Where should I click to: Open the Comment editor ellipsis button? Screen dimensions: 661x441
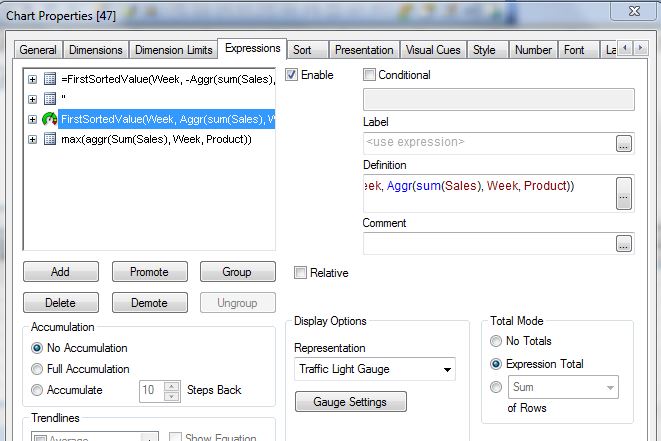pos(624,243)
